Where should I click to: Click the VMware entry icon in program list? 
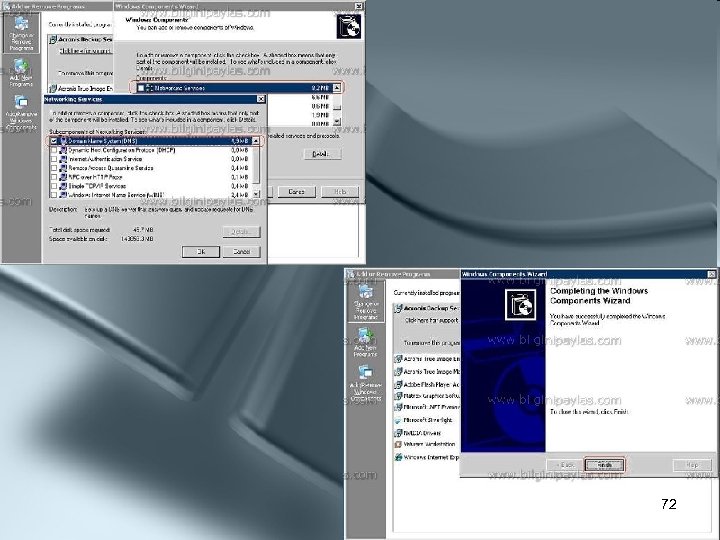(398, 444)
